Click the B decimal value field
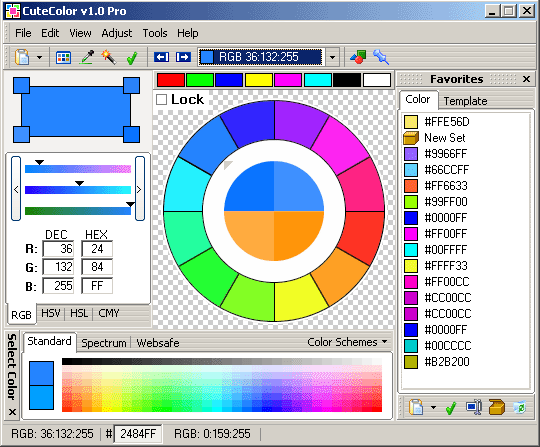 (58, 285)
